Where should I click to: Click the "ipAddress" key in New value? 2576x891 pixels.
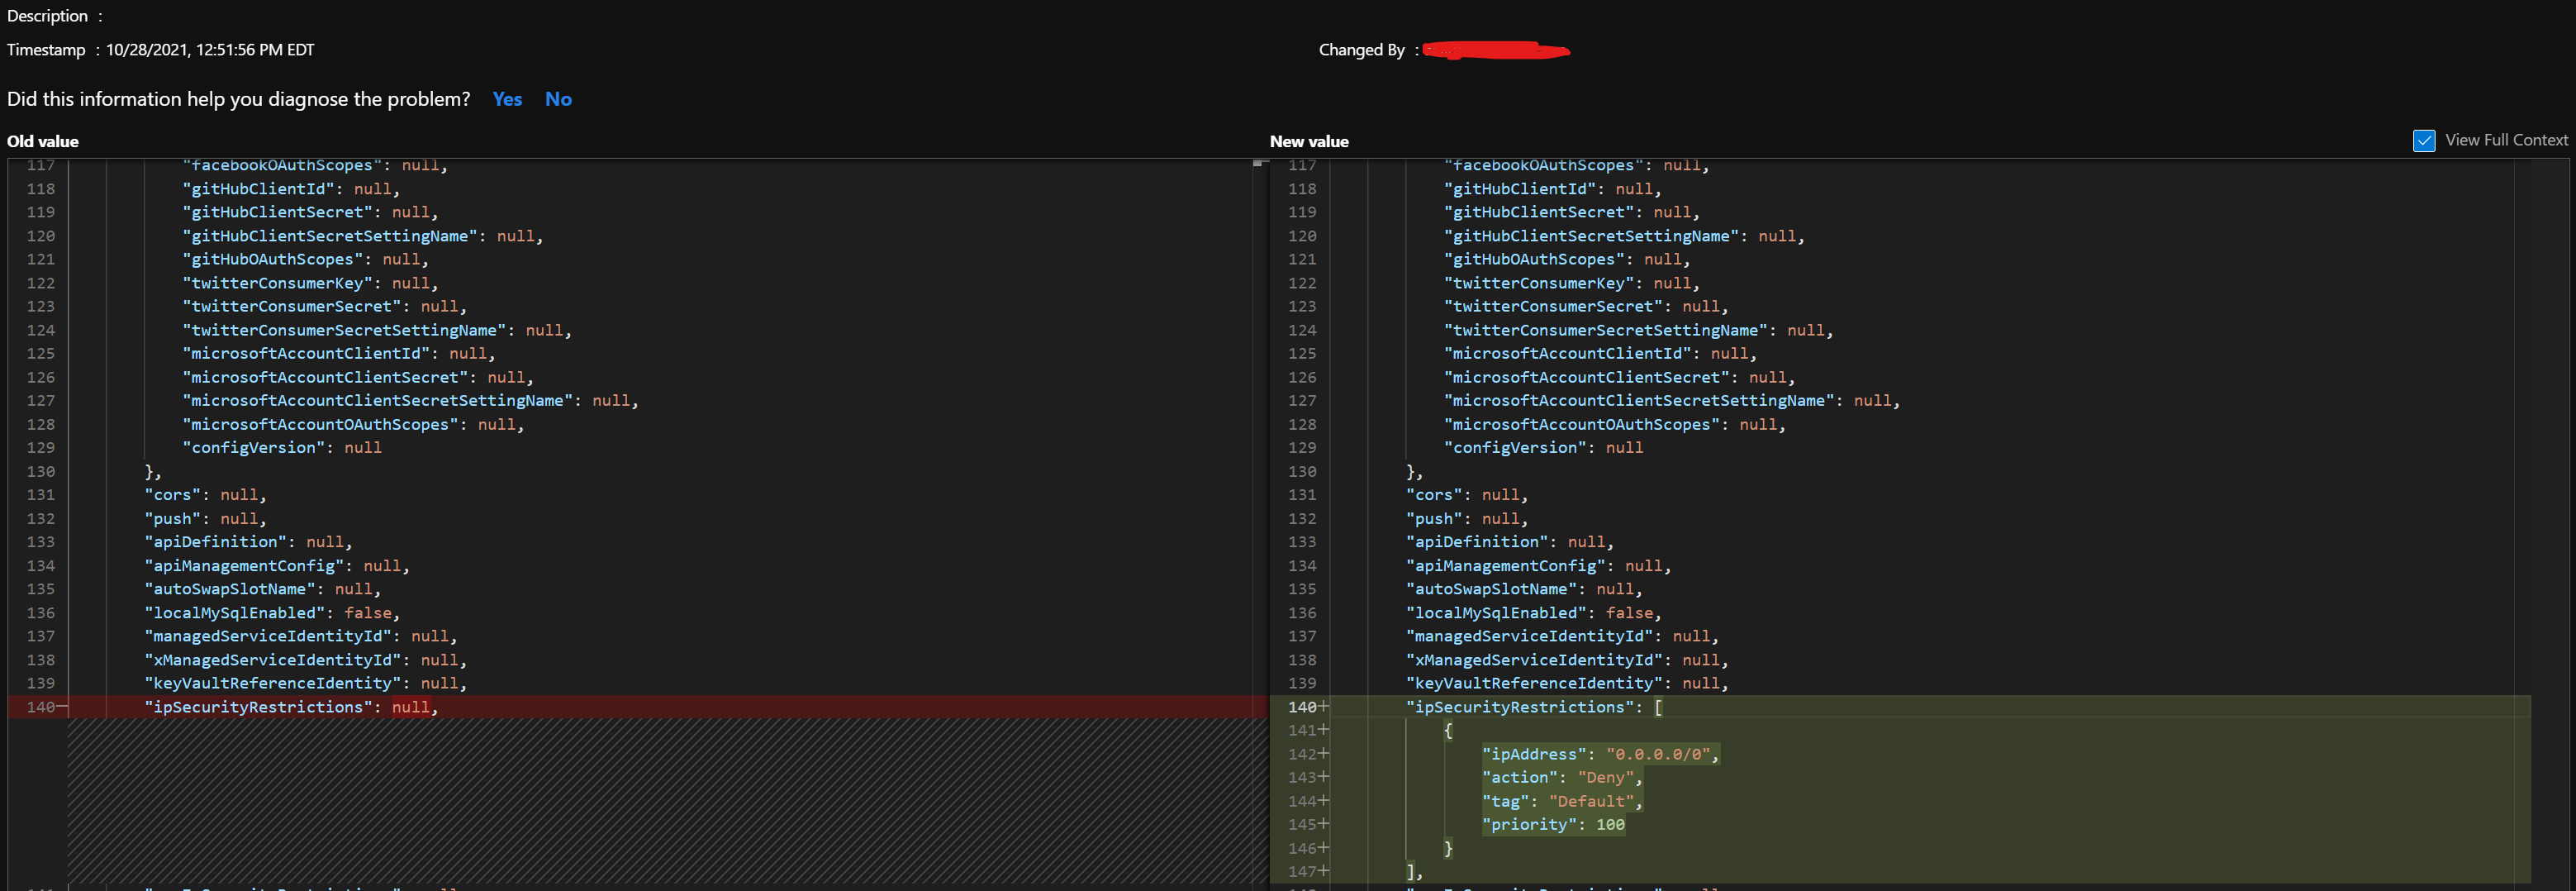(x=1534, y=754)
